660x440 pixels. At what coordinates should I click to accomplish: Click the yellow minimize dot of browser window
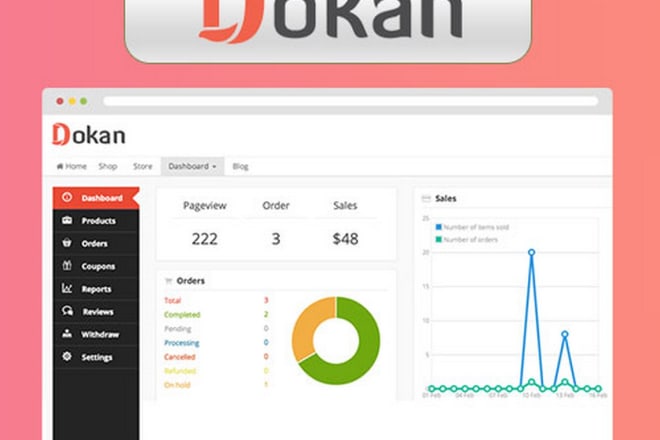tap(72, 101)
